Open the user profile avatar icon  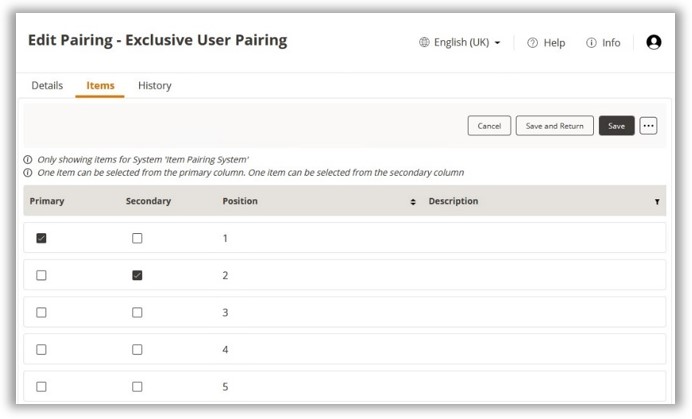(653, 42)
